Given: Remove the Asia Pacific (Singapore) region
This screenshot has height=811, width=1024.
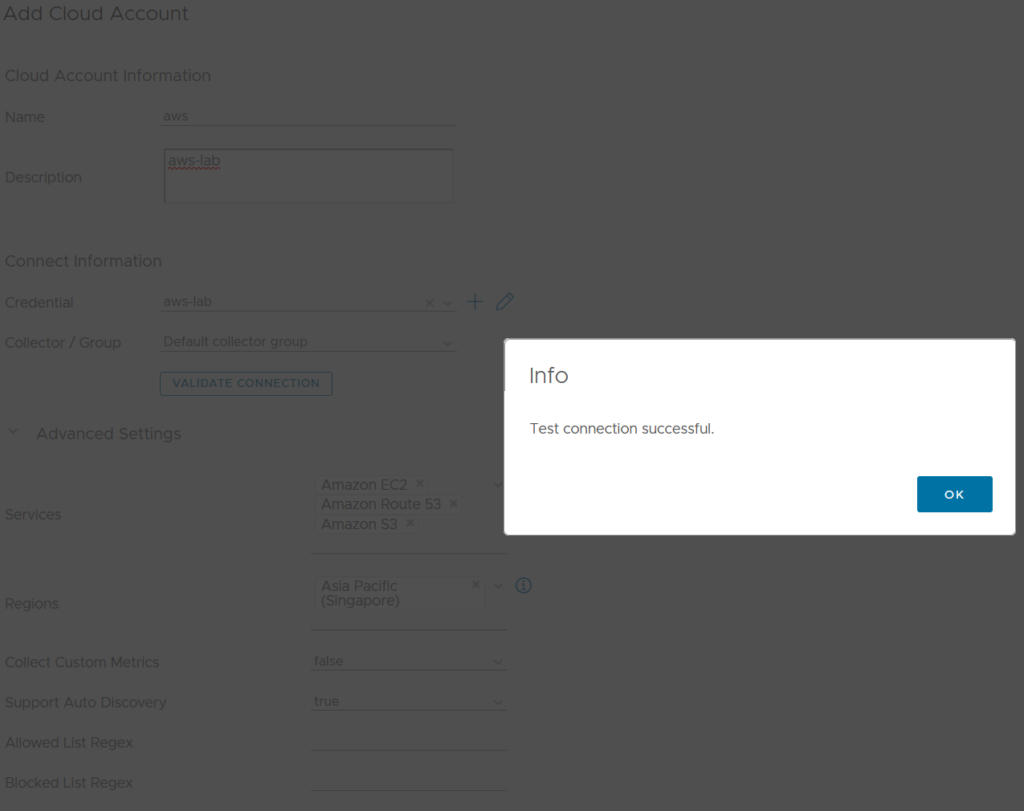Looking at the screenshot, I should click(476, 584).
